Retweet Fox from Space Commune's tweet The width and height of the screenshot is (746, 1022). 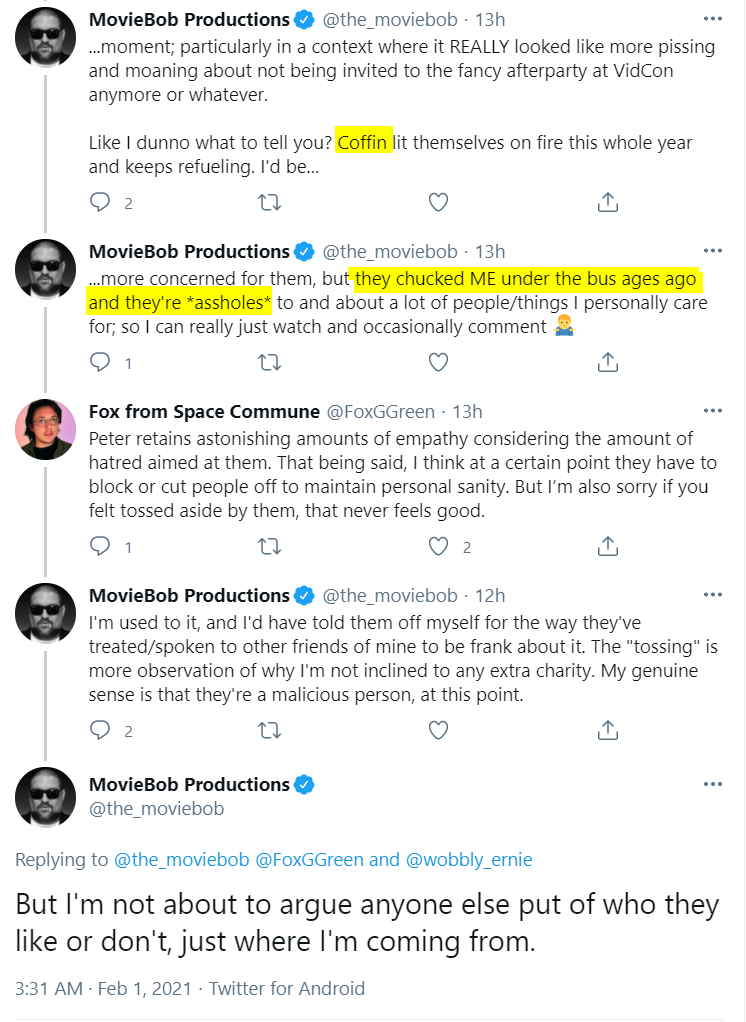pyautogui.click(x=269, y=546)
